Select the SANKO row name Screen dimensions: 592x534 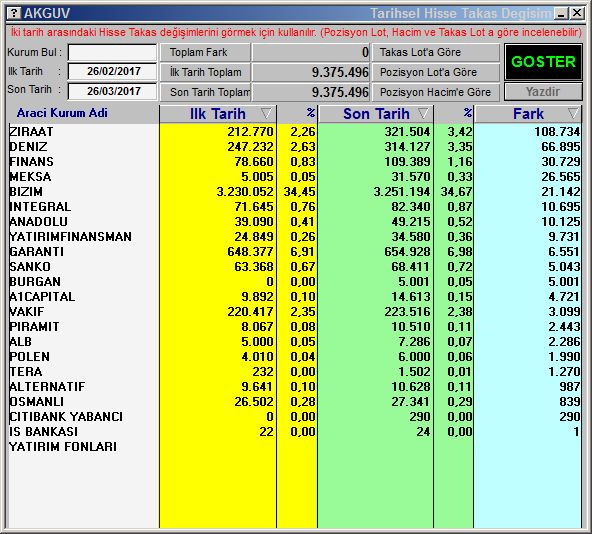tap(30, 267)
